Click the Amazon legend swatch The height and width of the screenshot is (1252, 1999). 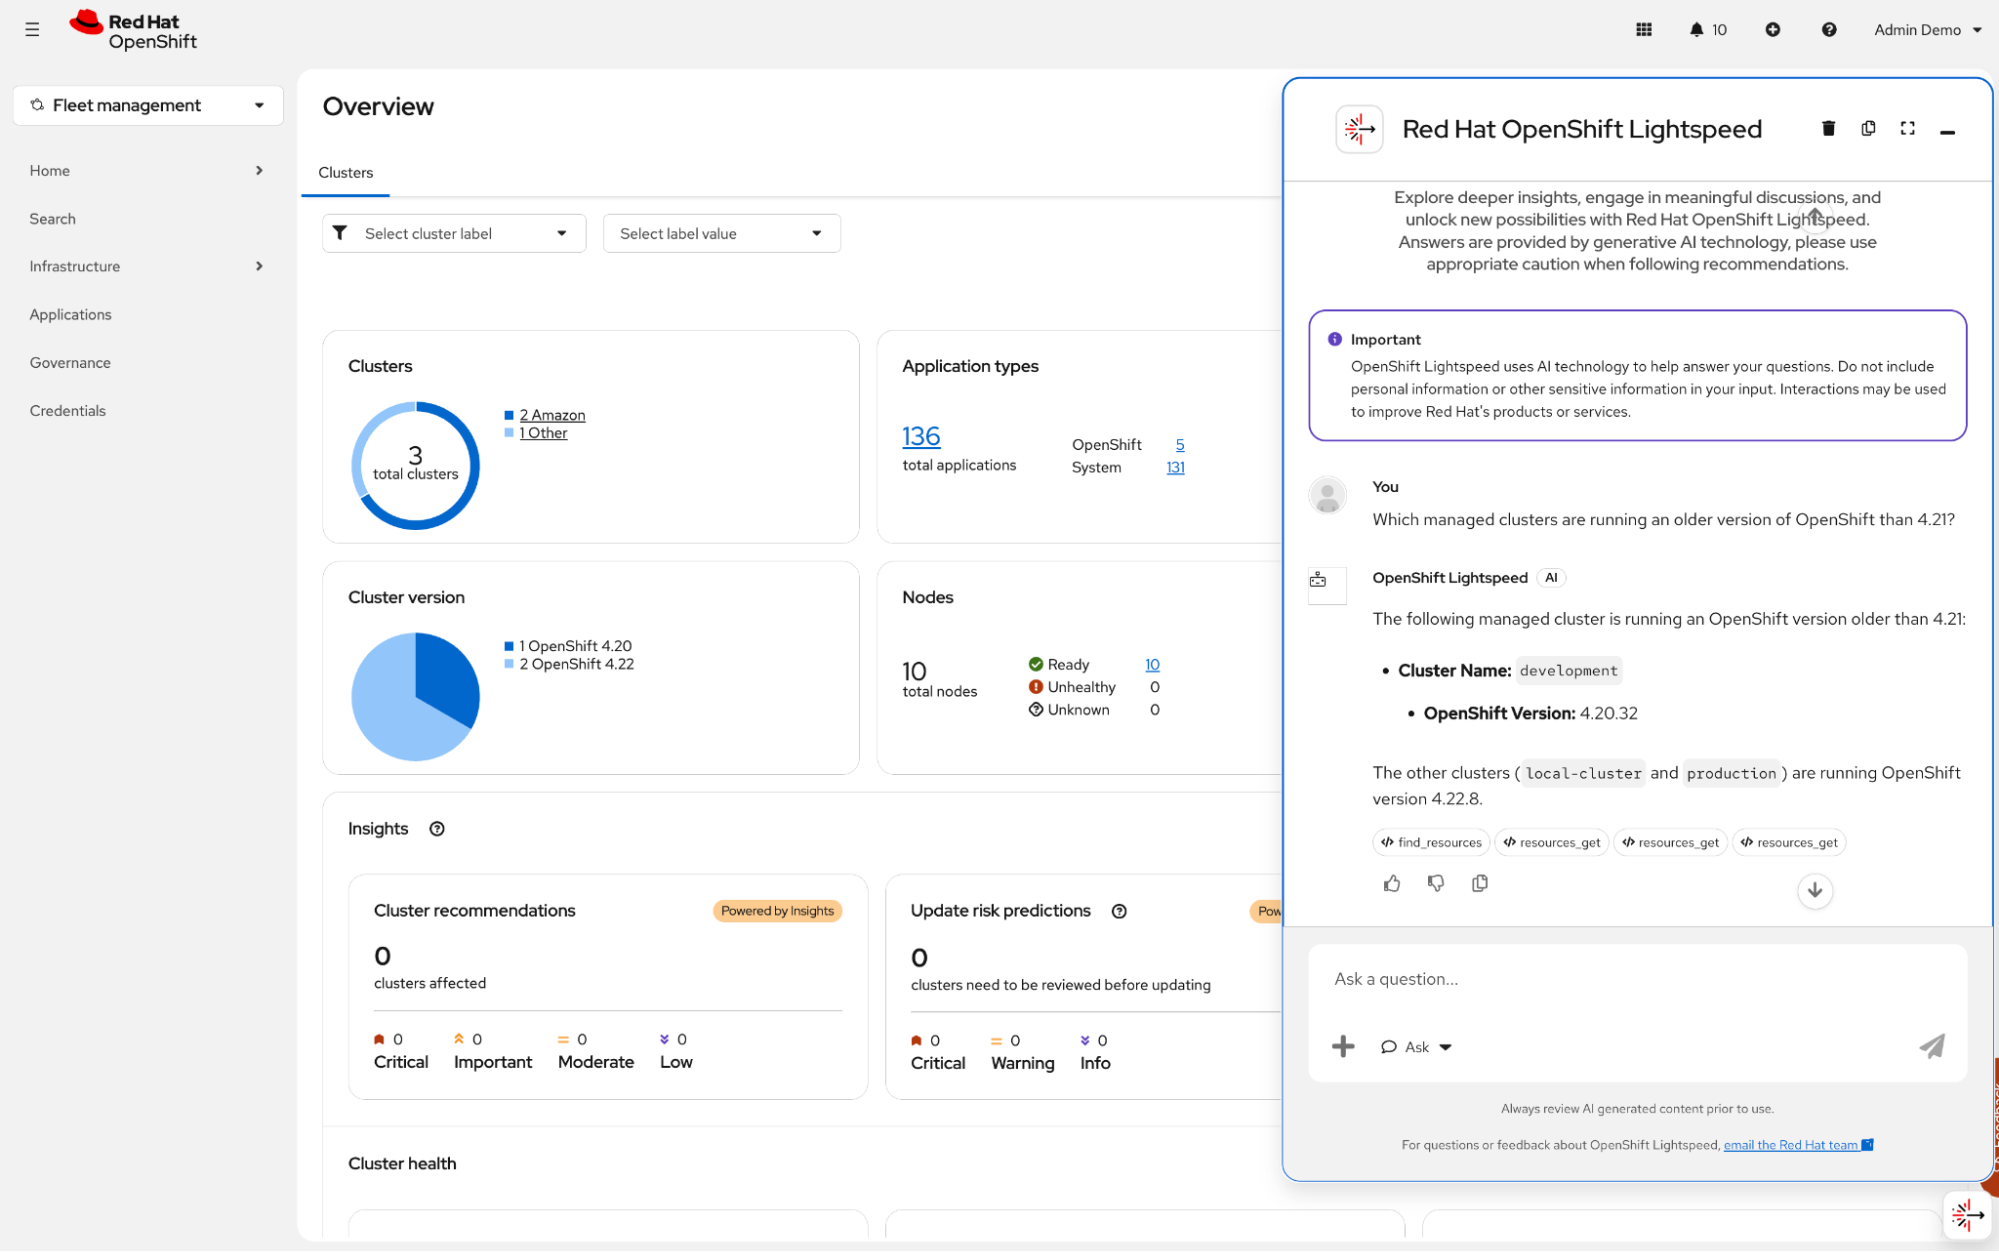(509, 415)
